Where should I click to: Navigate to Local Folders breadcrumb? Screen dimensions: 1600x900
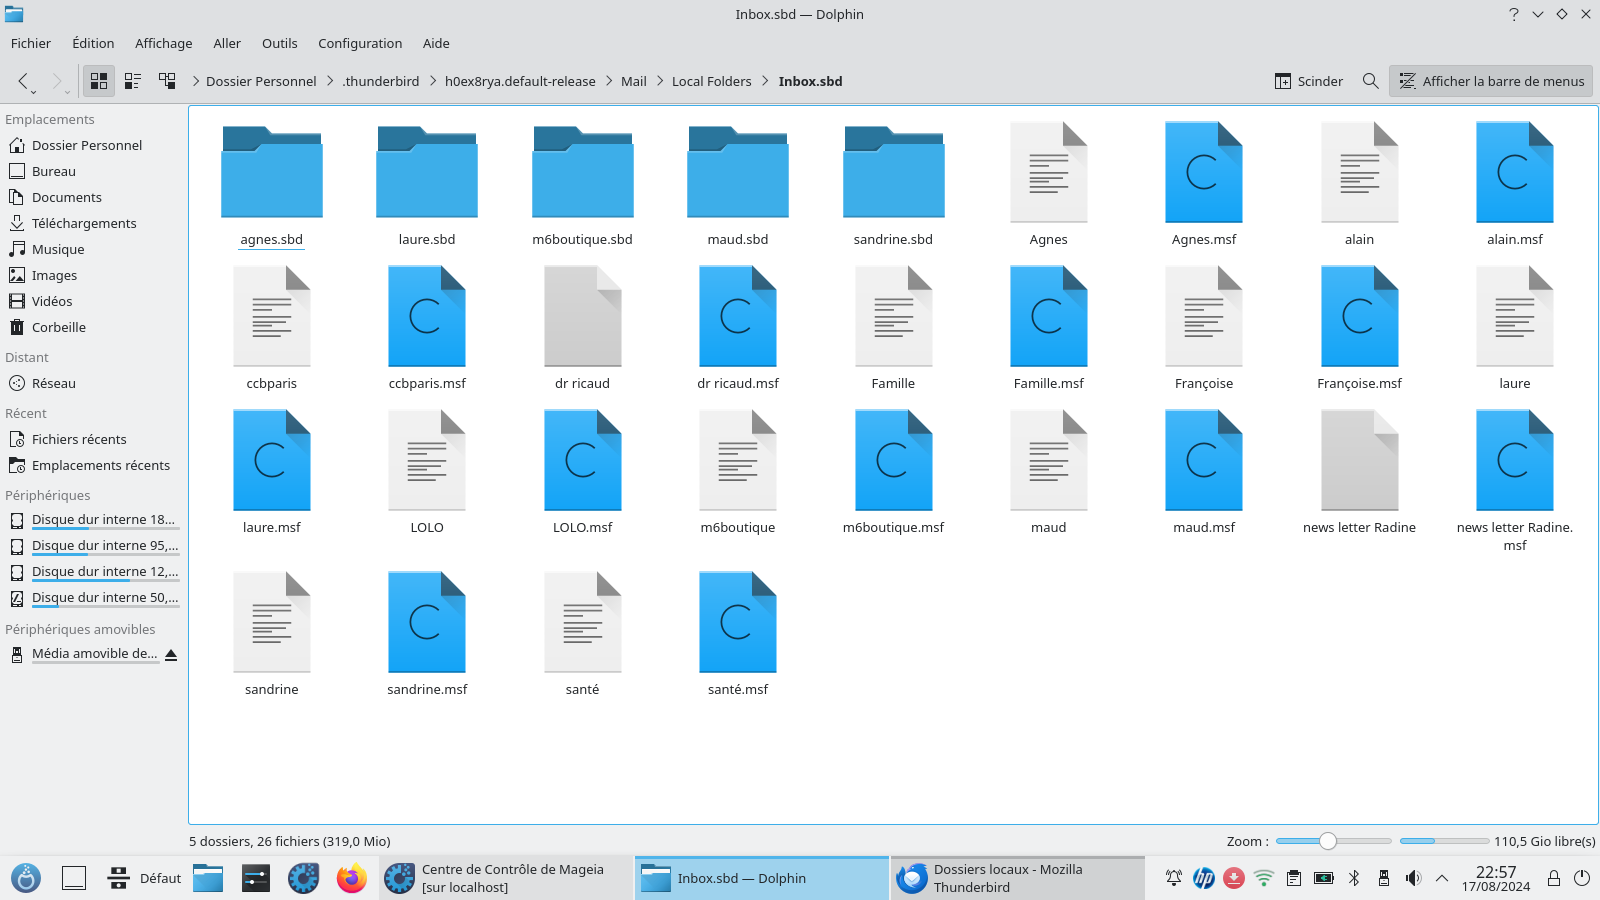(x=711, y=81)
